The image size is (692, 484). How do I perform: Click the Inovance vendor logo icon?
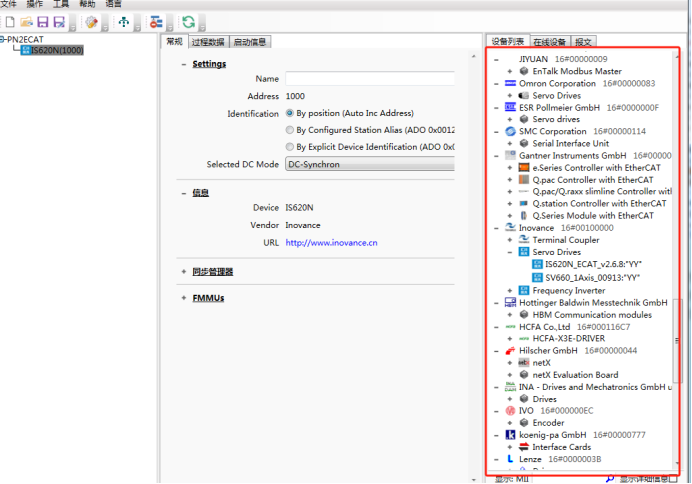(x=510, y=227)
